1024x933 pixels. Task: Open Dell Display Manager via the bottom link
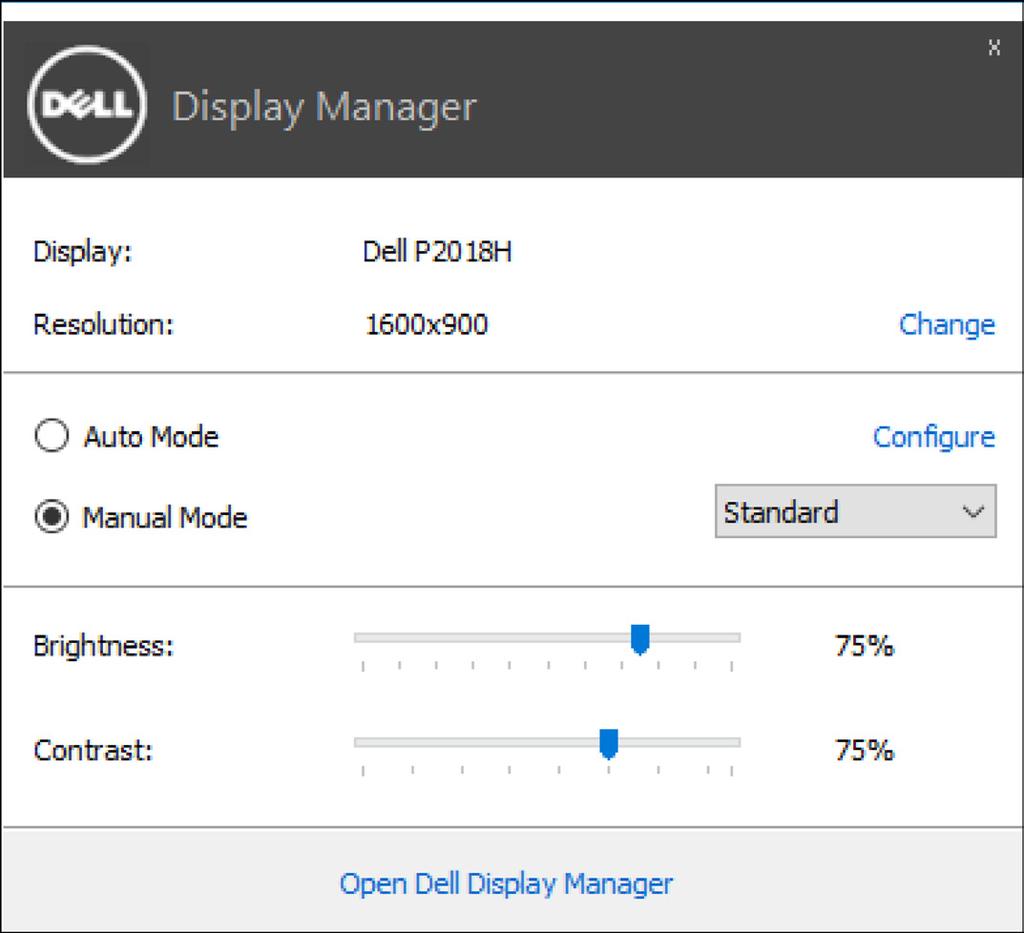coord(506,884)
